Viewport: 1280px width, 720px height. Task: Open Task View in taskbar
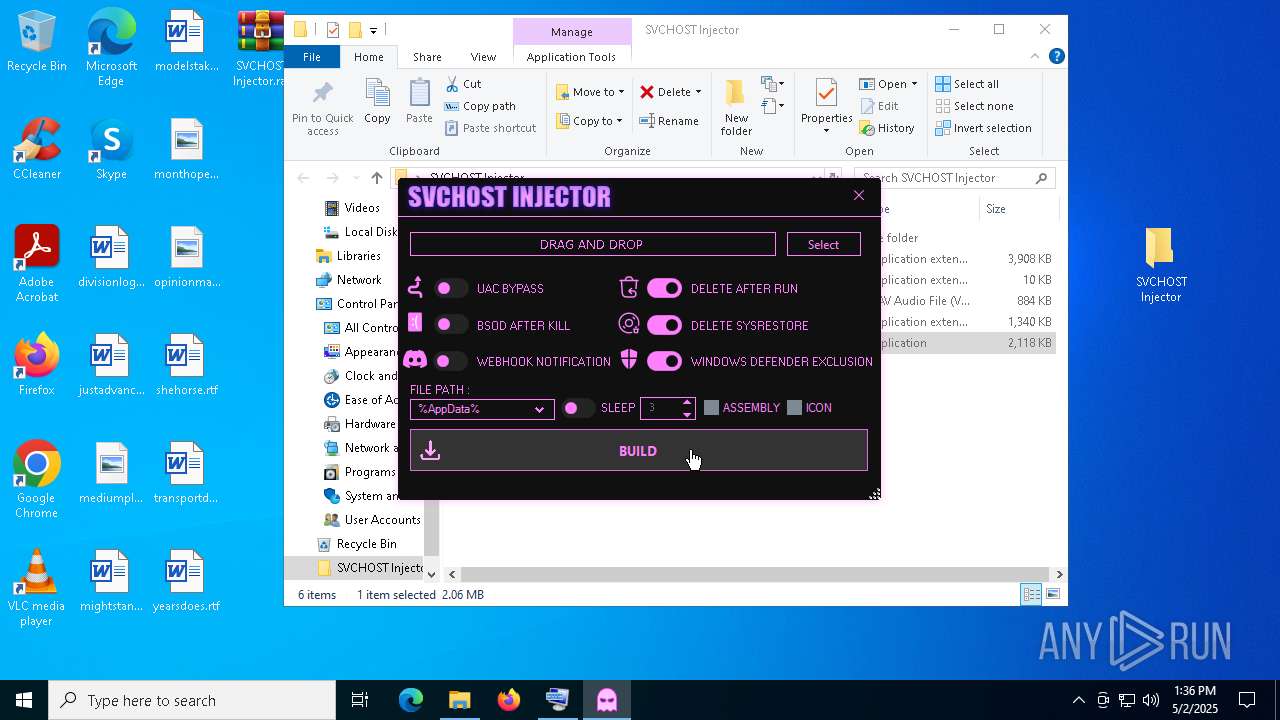[x=360, y=700]
